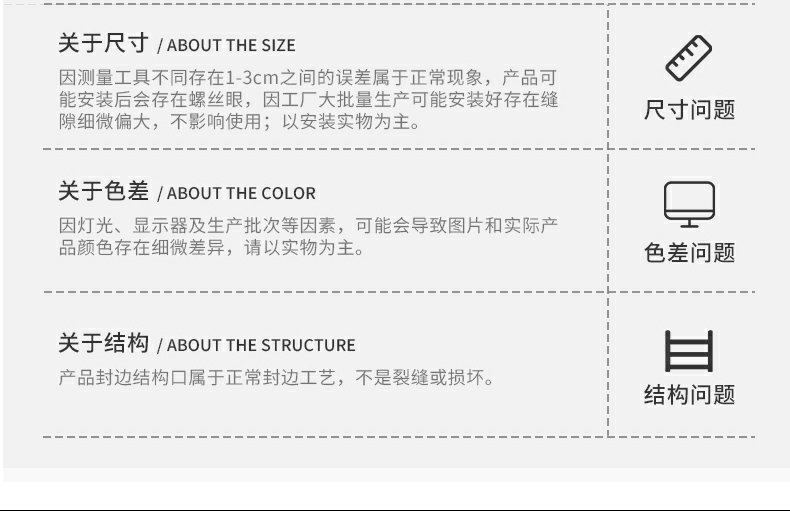Click the shelf structure icon
The image size is (790, 511).
pos(689,352)
